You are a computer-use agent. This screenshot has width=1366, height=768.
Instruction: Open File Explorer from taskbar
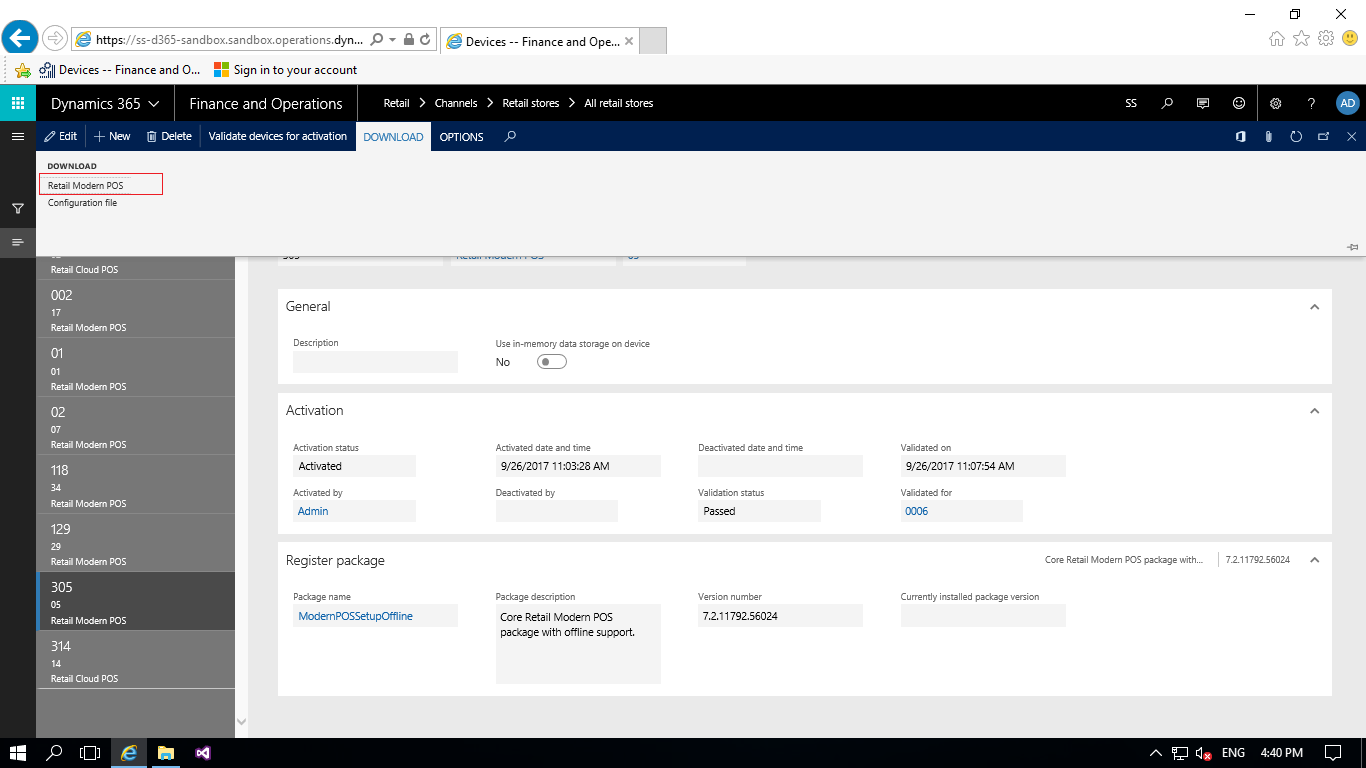(166, 753)
